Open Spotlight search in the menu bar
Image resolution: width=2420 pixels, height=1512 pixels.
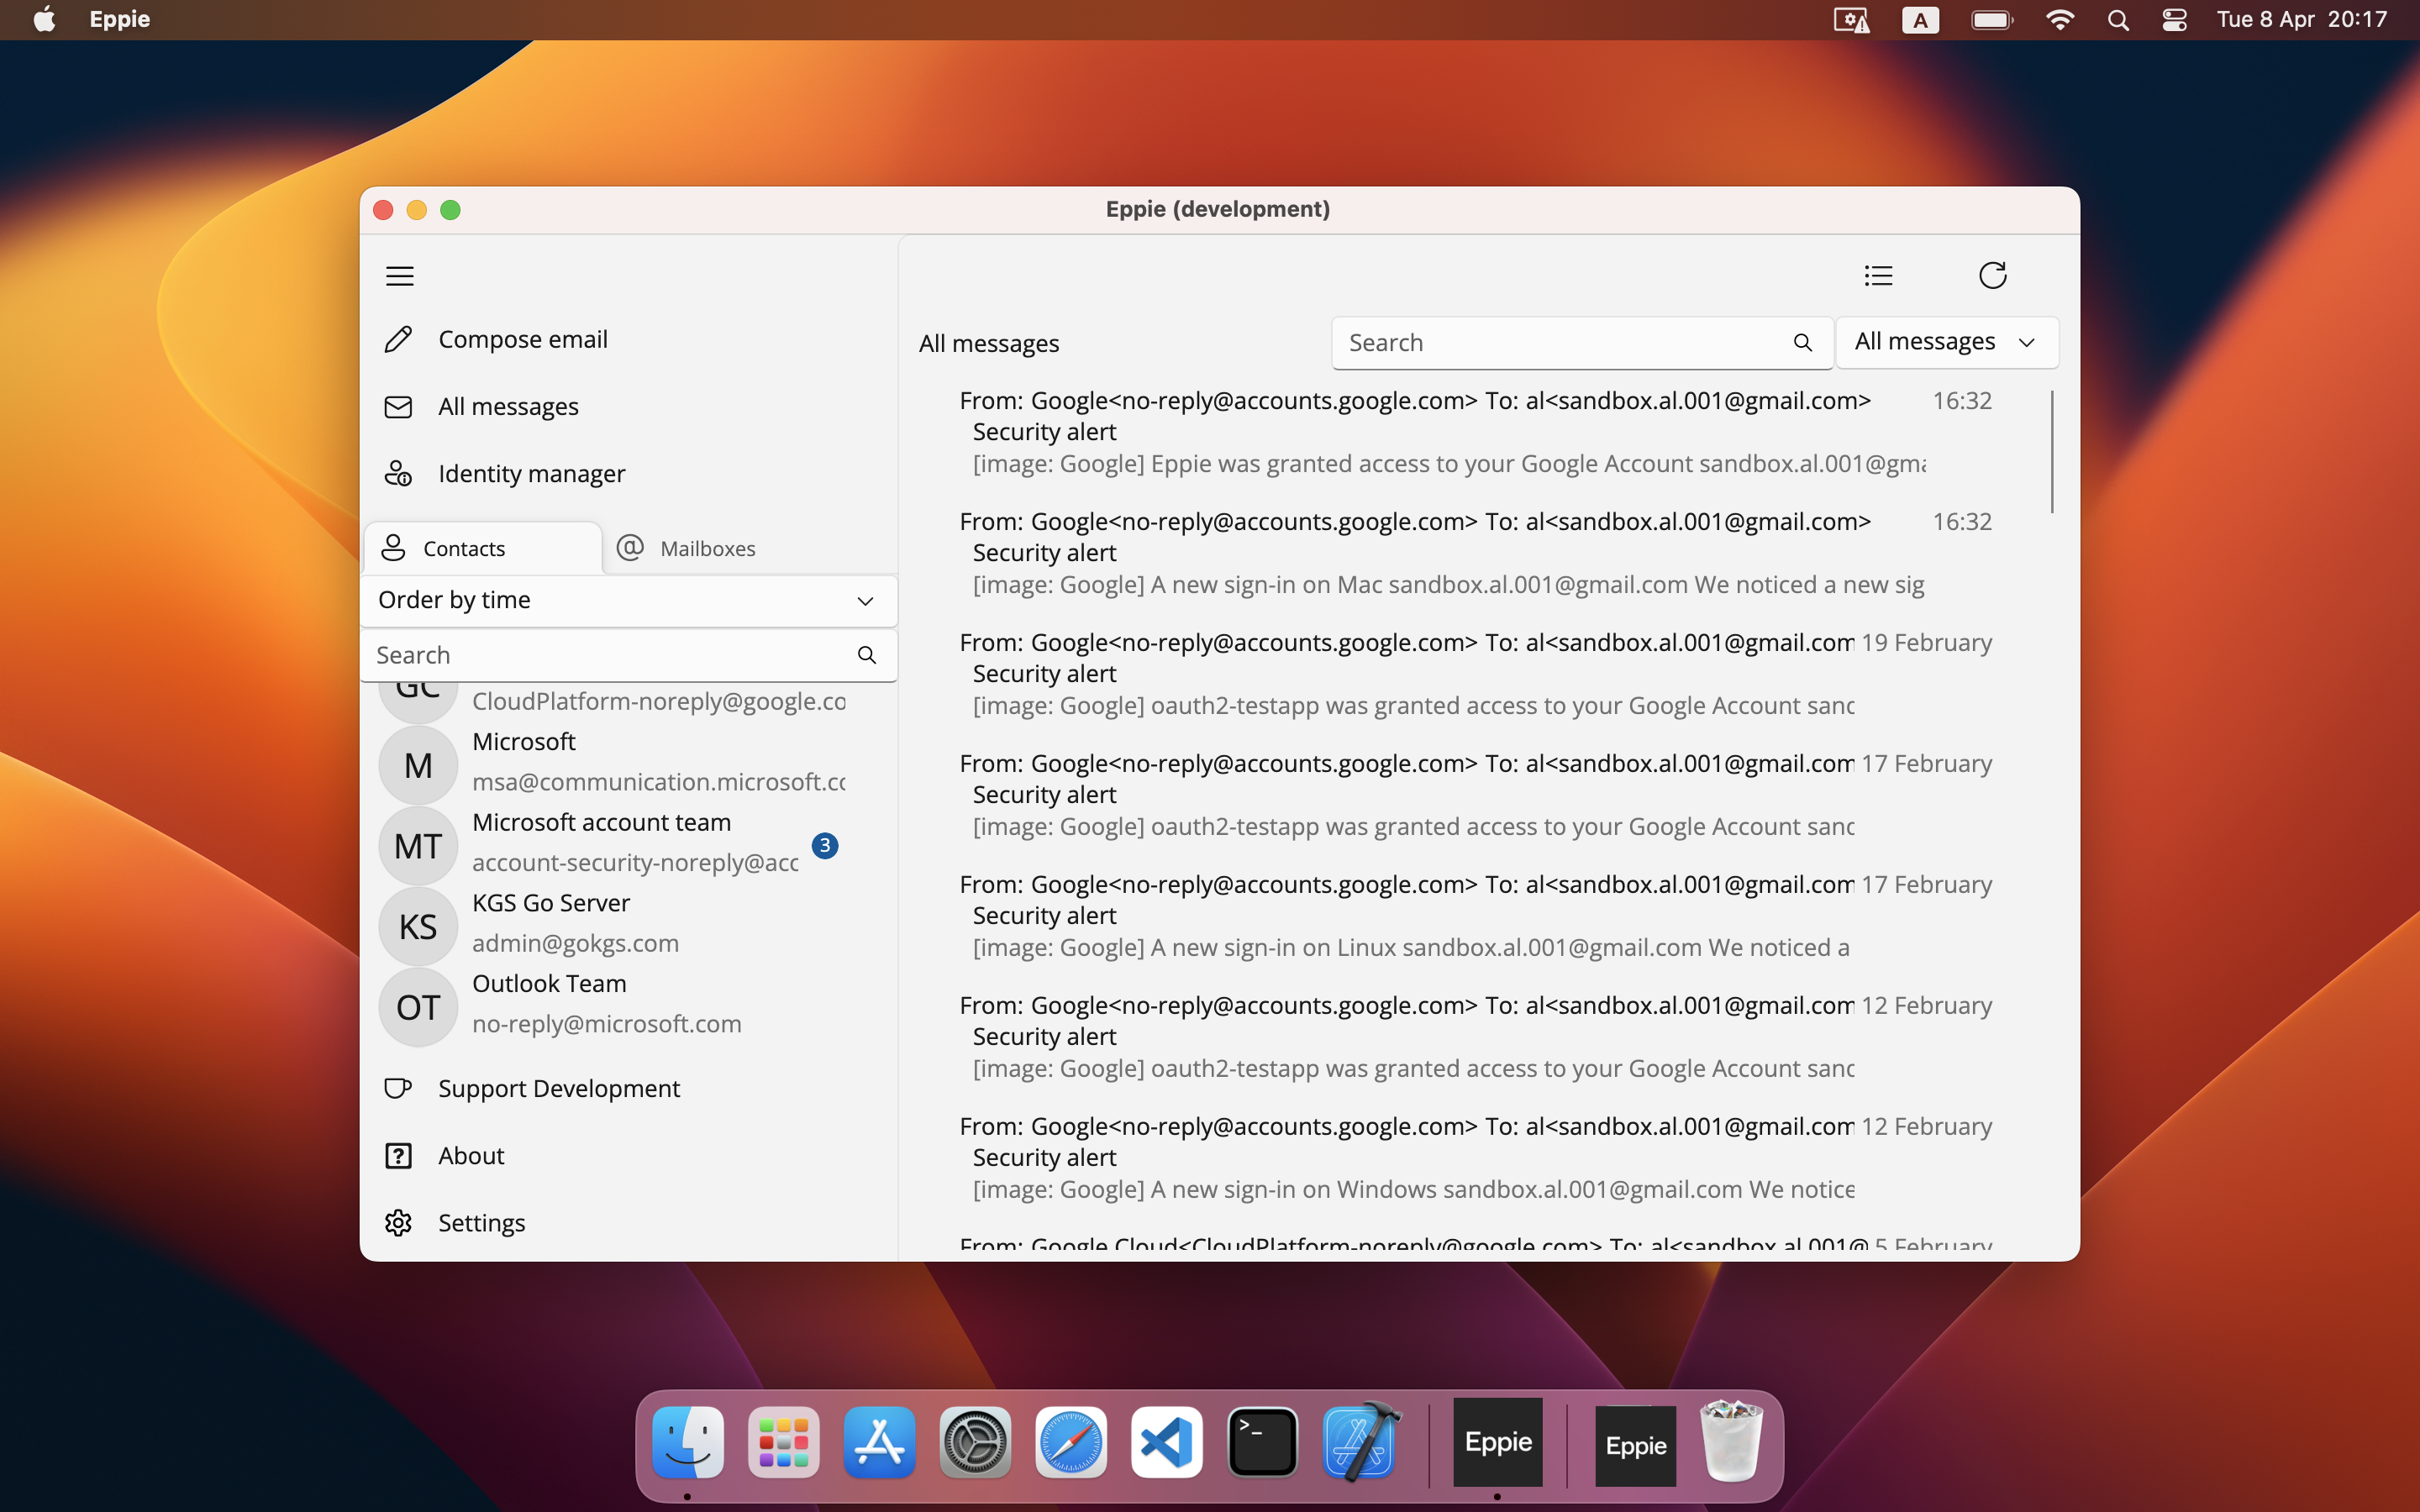point(2118,19)
